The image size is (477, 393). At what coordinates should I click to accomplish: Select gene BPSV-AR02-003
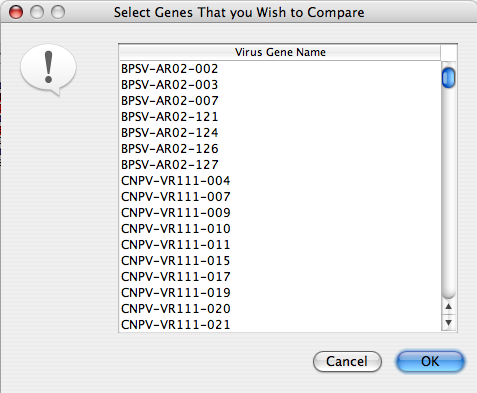[280, 85]
